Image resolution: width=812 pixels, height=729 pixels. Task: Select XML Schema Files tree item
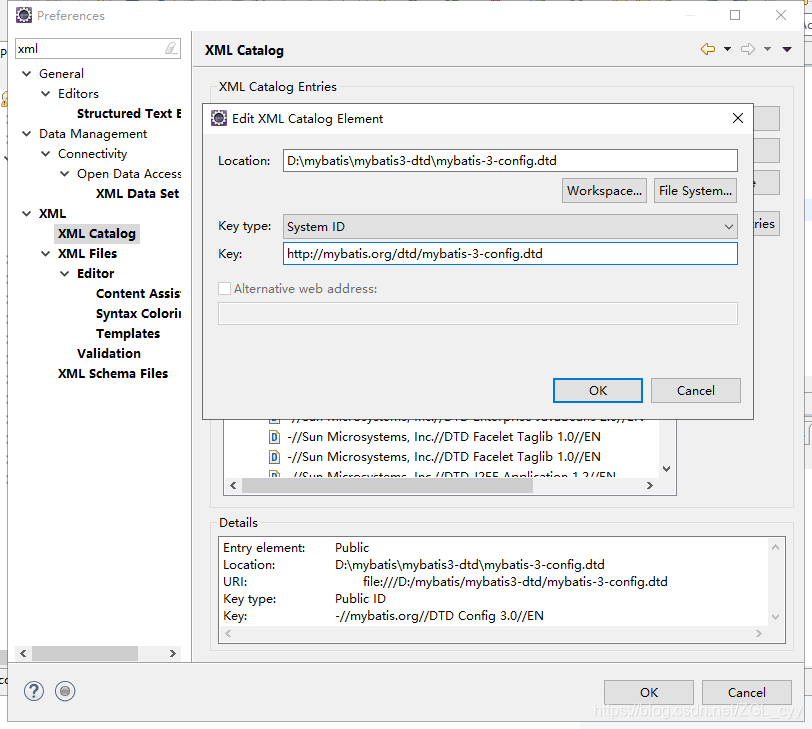(x=113, y=373)
